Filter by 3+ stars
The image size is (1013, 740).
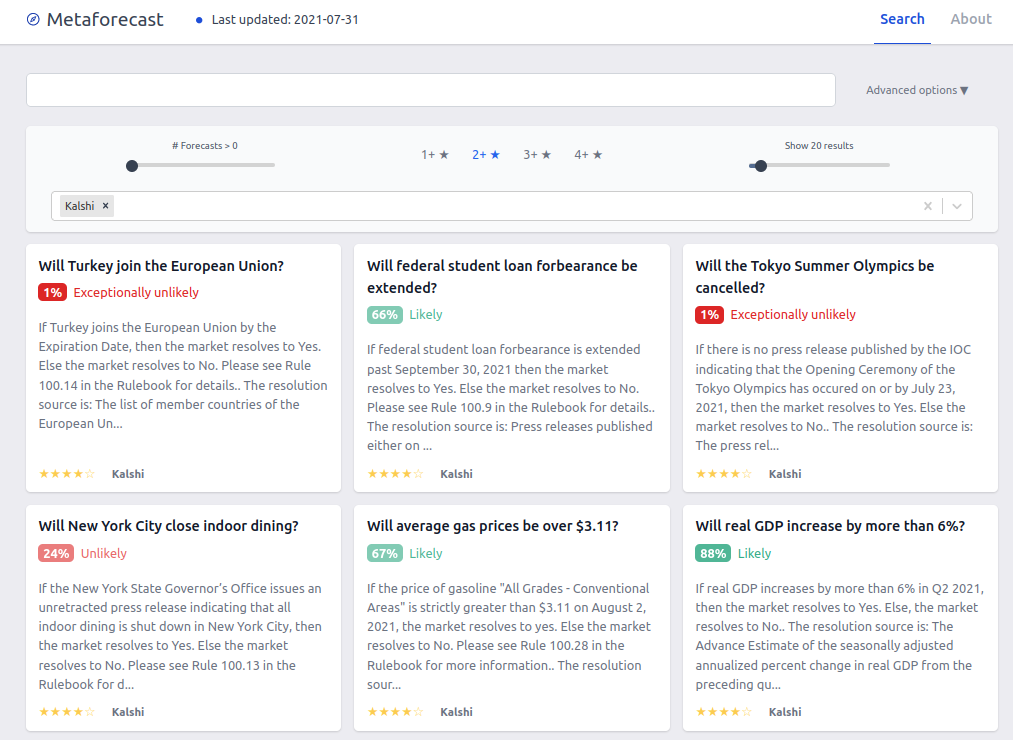537,154
